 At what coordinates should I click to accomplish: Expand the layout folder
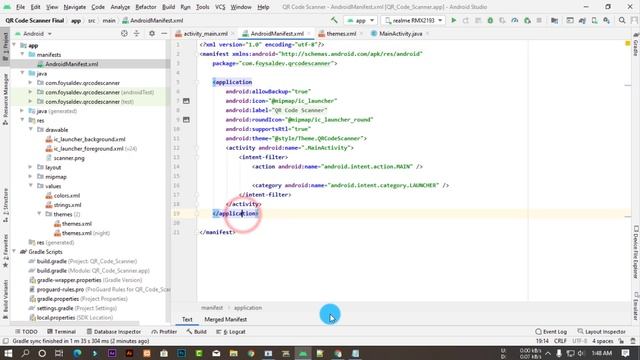pos(31,167)
